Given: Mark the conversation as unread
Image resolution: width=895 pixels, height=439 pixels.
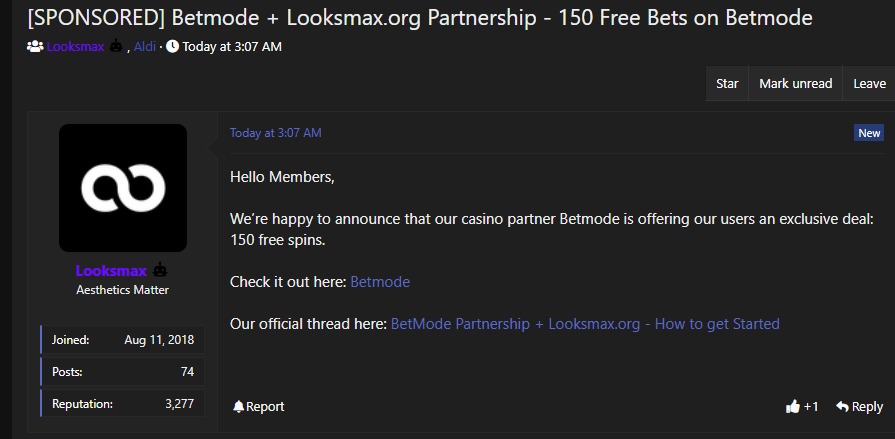Looking at the screenshot, I should [796, 84].
